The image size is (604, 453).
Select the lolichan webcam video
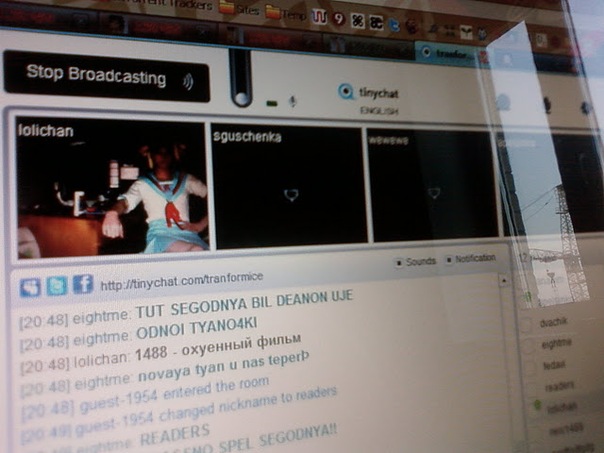111,188
